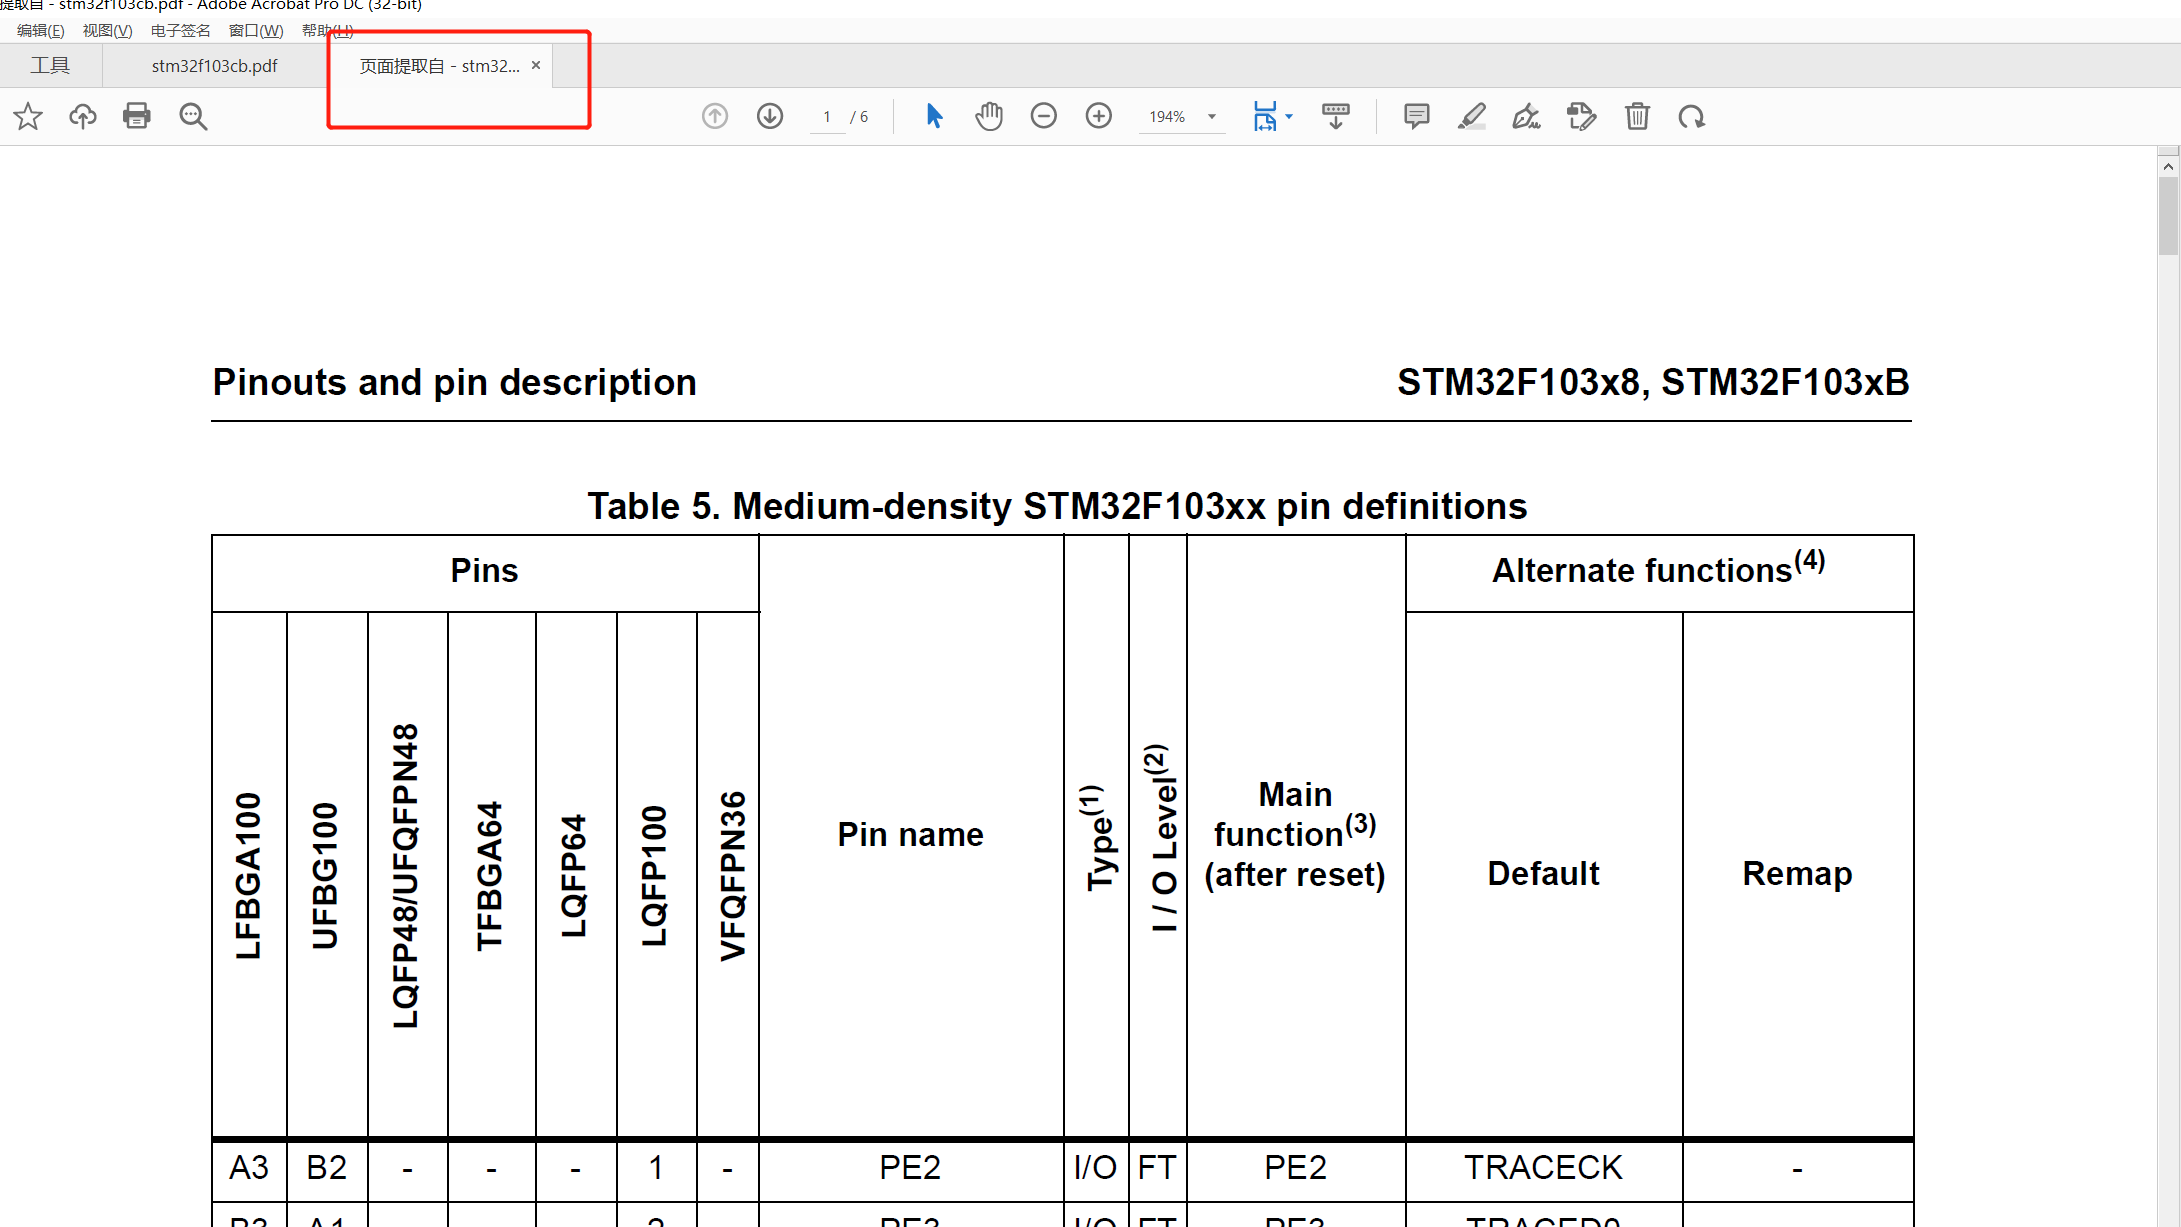Close the 页面提取自 tab
2181x1227 pixels.
[536, 65]
